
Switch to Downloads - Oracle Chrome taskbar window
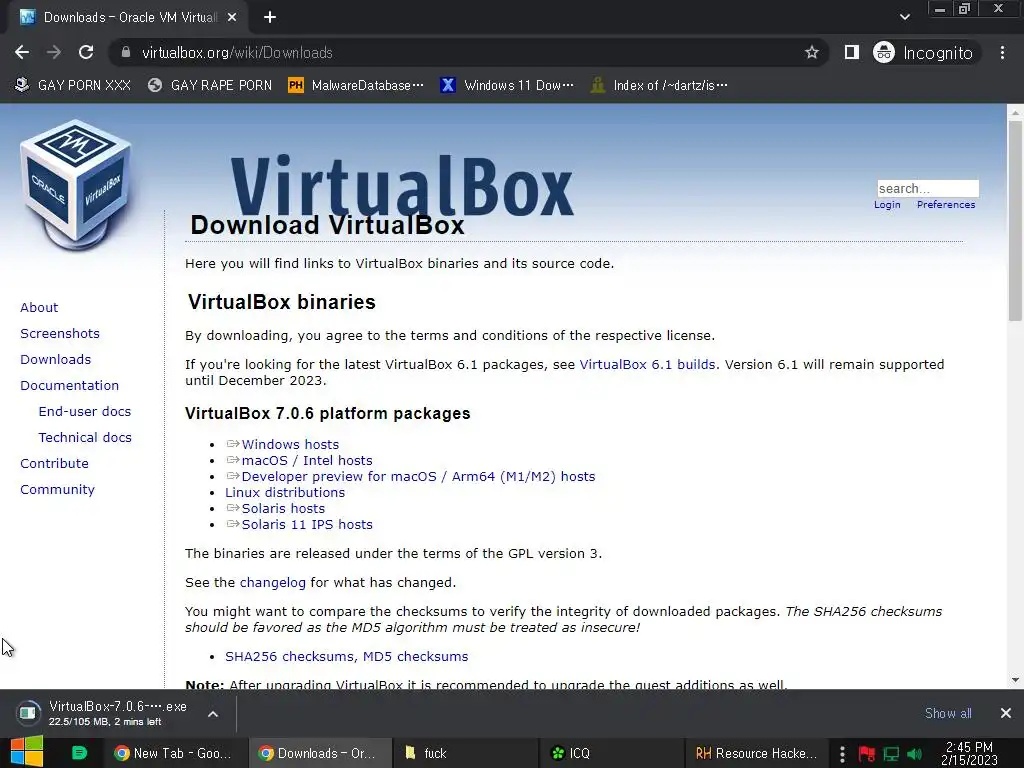point(320,753)
